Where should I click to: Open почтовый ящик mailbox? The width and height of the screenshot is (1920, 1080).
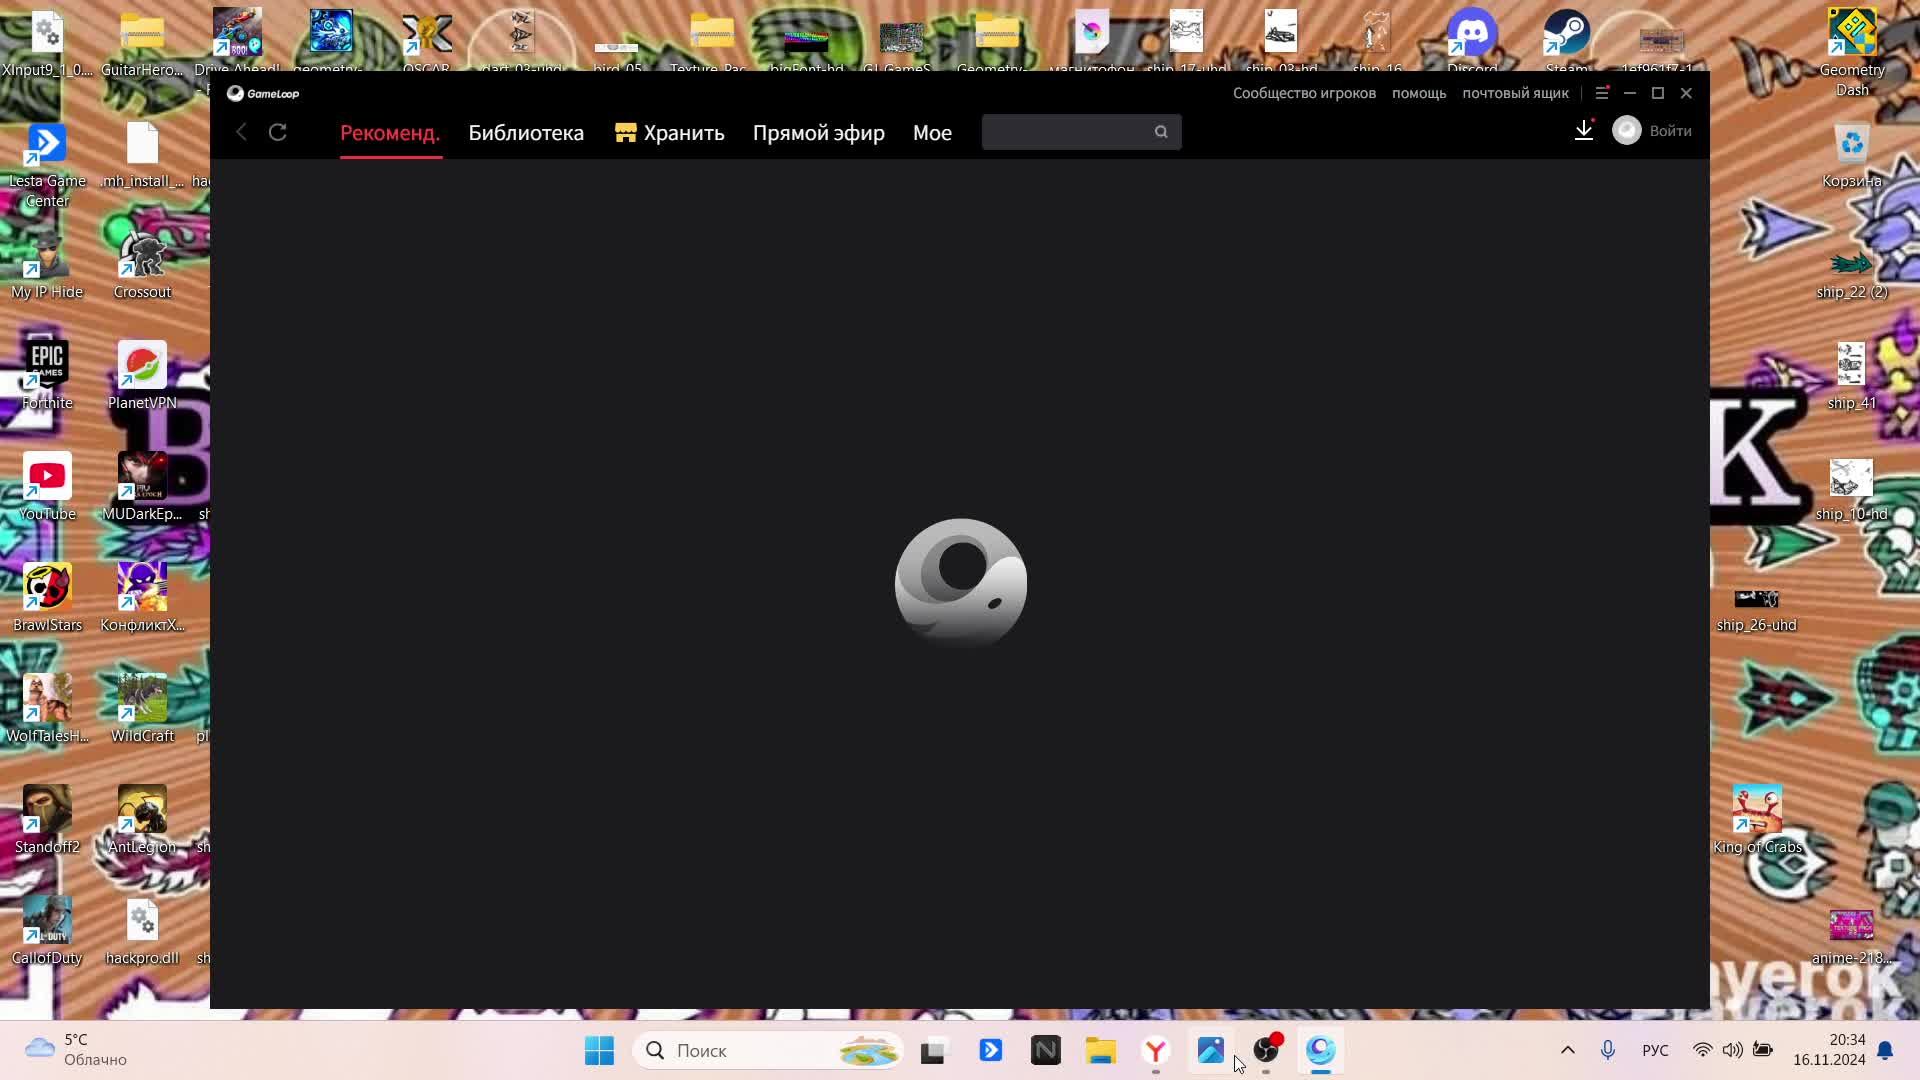pos(1515,93)
